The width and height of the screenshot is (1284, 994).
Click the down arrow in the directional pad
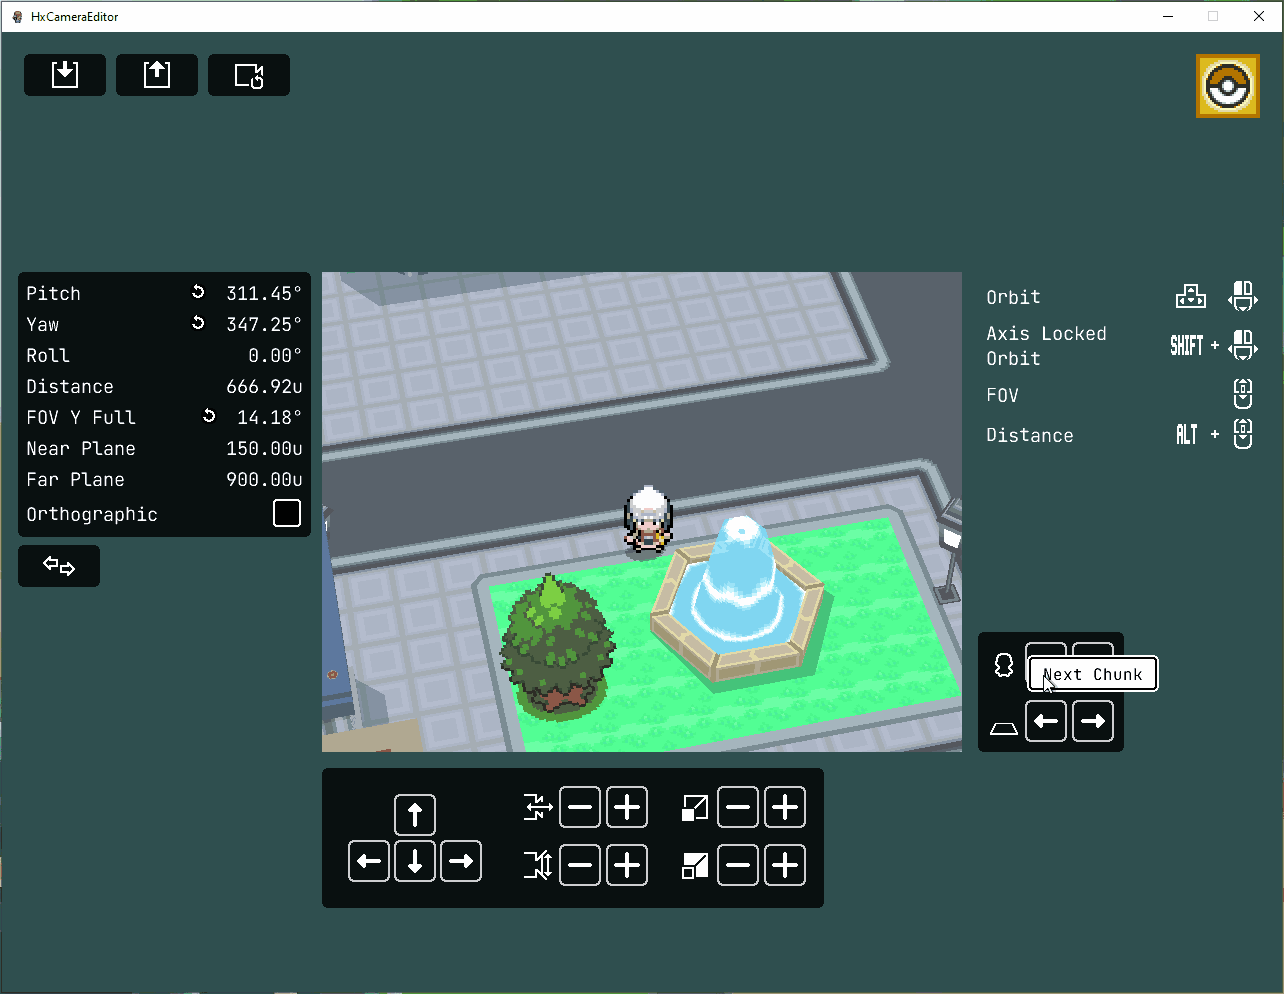tap(415, 861)
